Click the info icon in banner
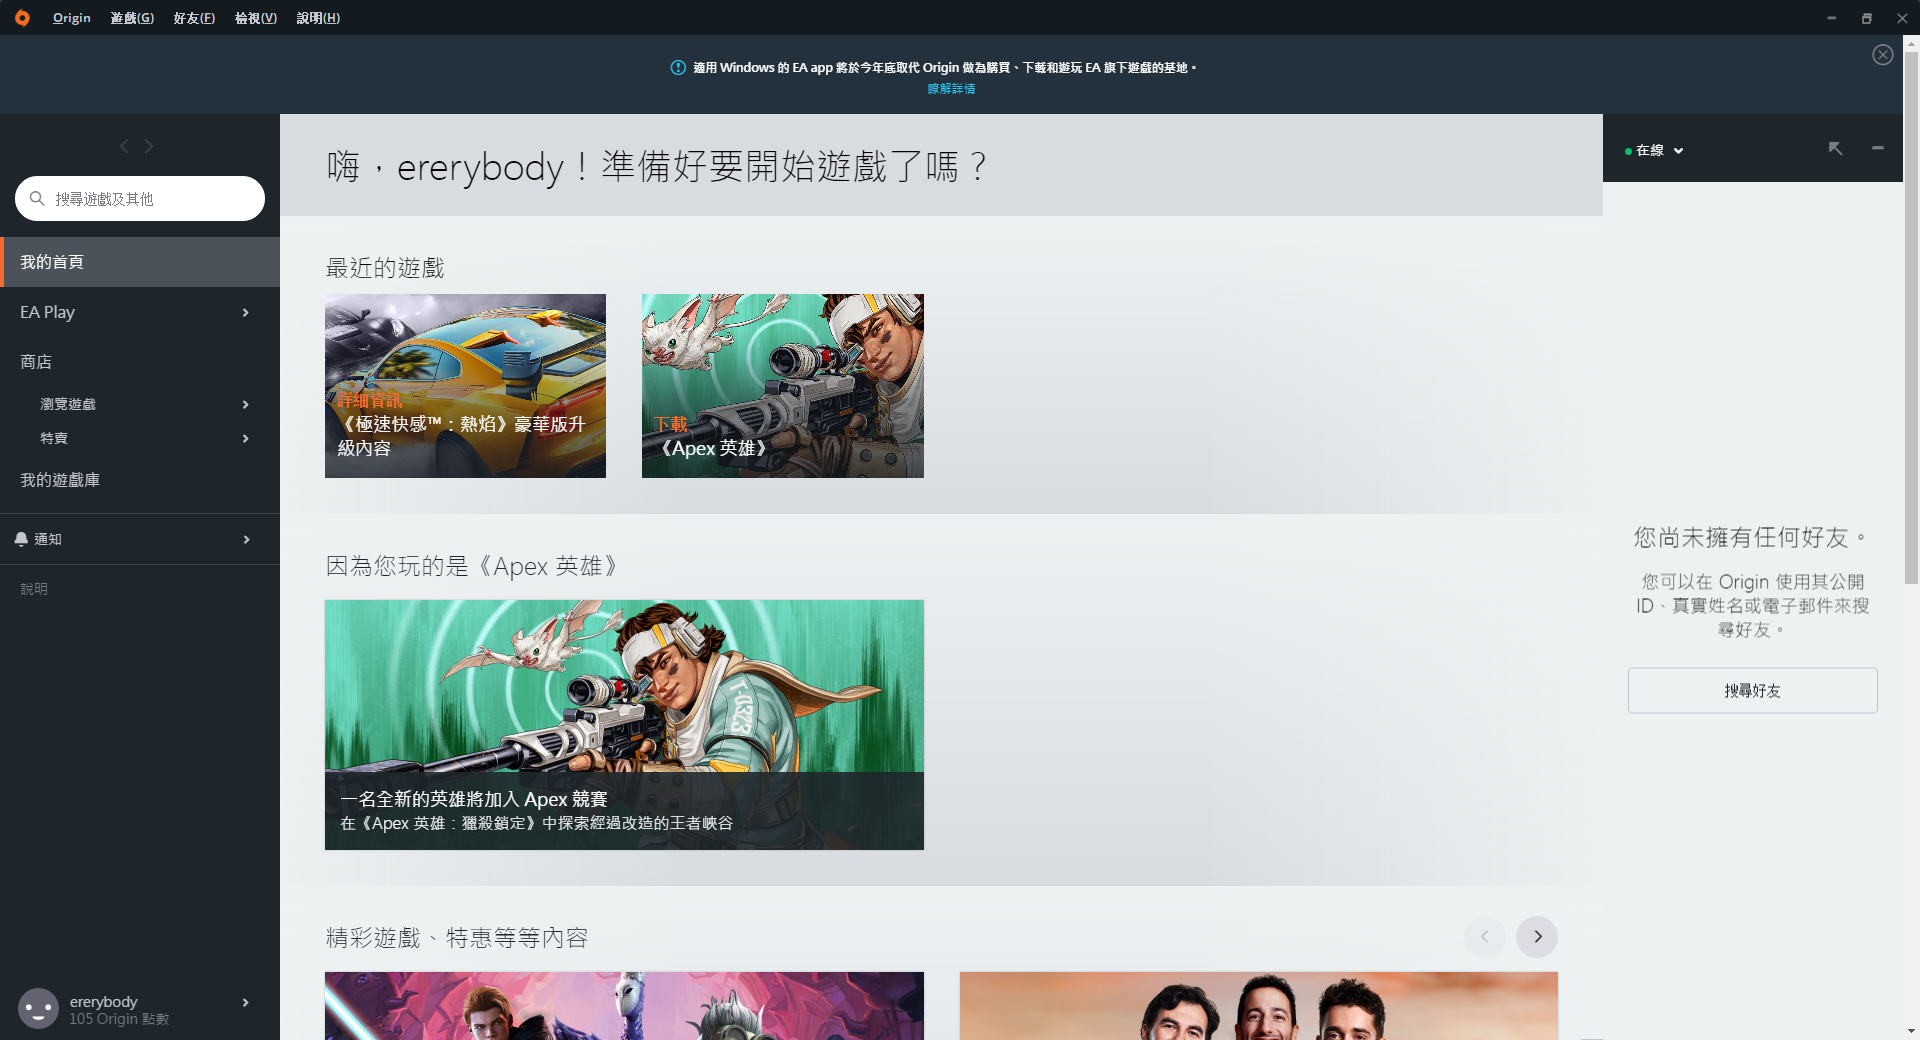The width and height of the screenshot is (1920, 1040). coord(678,68)
